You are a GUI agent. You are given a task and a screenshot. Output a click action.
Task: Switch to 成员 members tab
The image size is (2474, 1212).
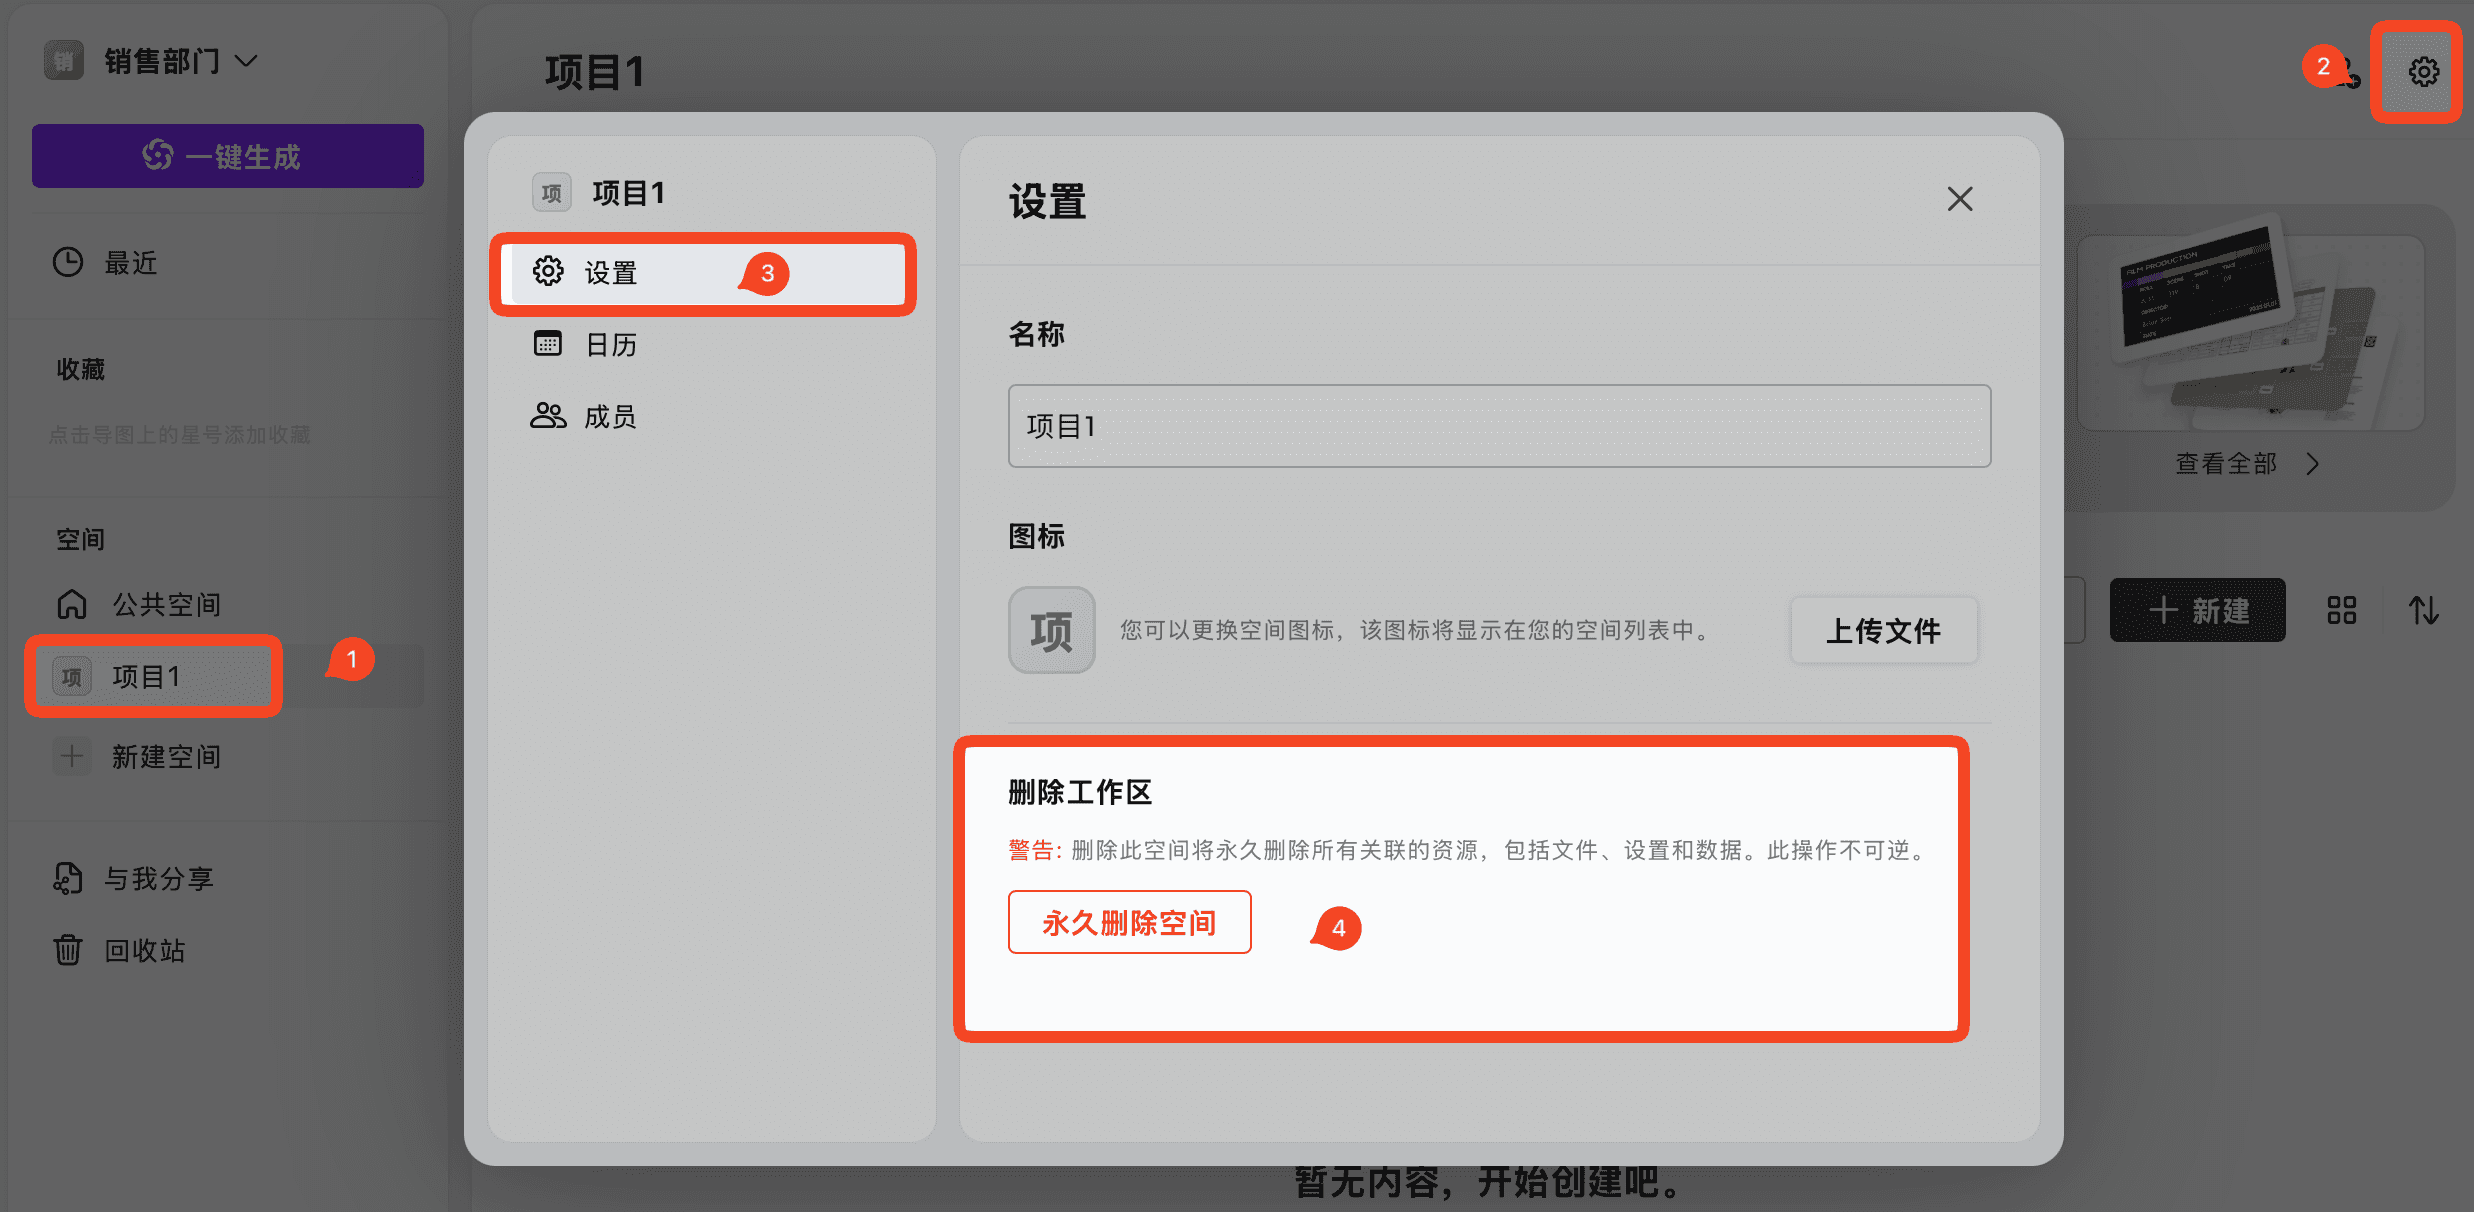point(610,416)
